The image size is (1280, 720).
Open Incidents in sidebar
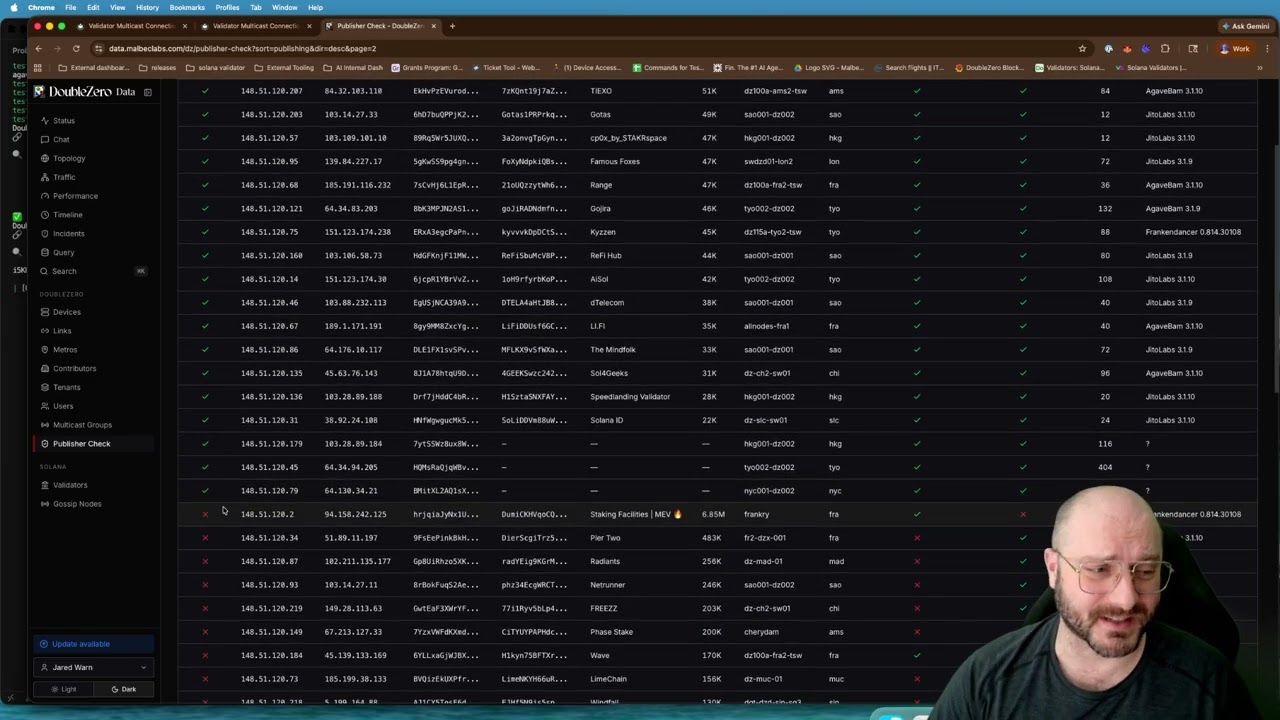click(69, 234)
